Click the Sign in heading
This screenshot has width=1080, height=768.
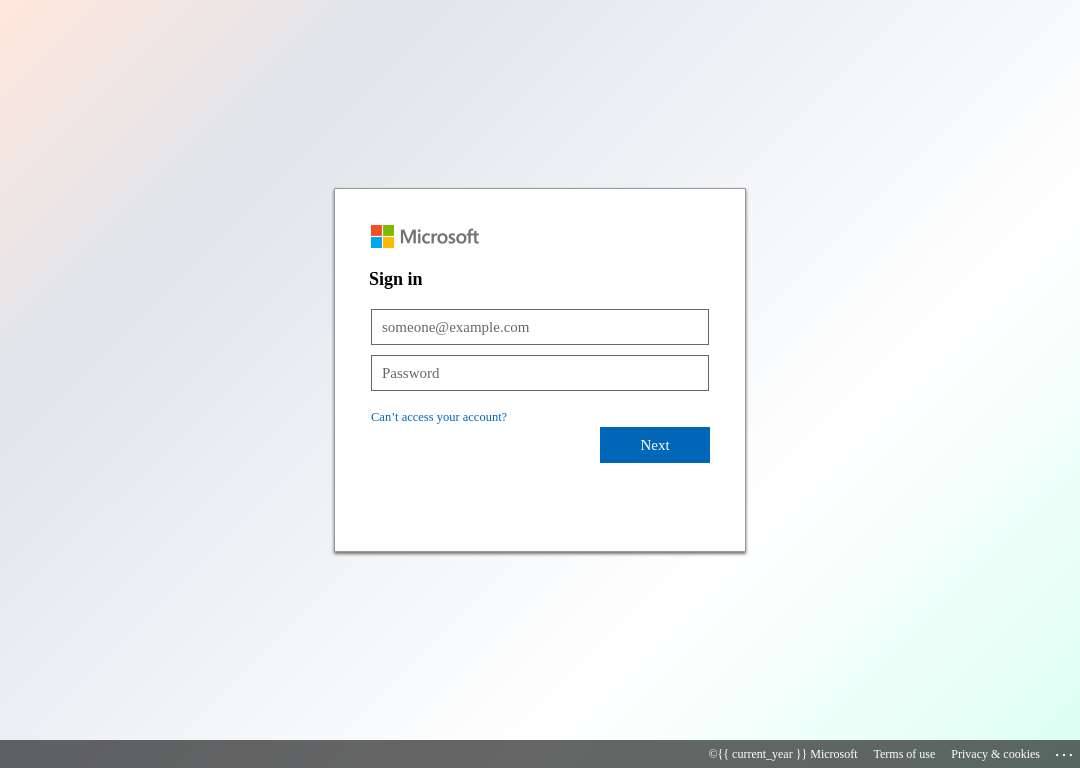(395, 279)
